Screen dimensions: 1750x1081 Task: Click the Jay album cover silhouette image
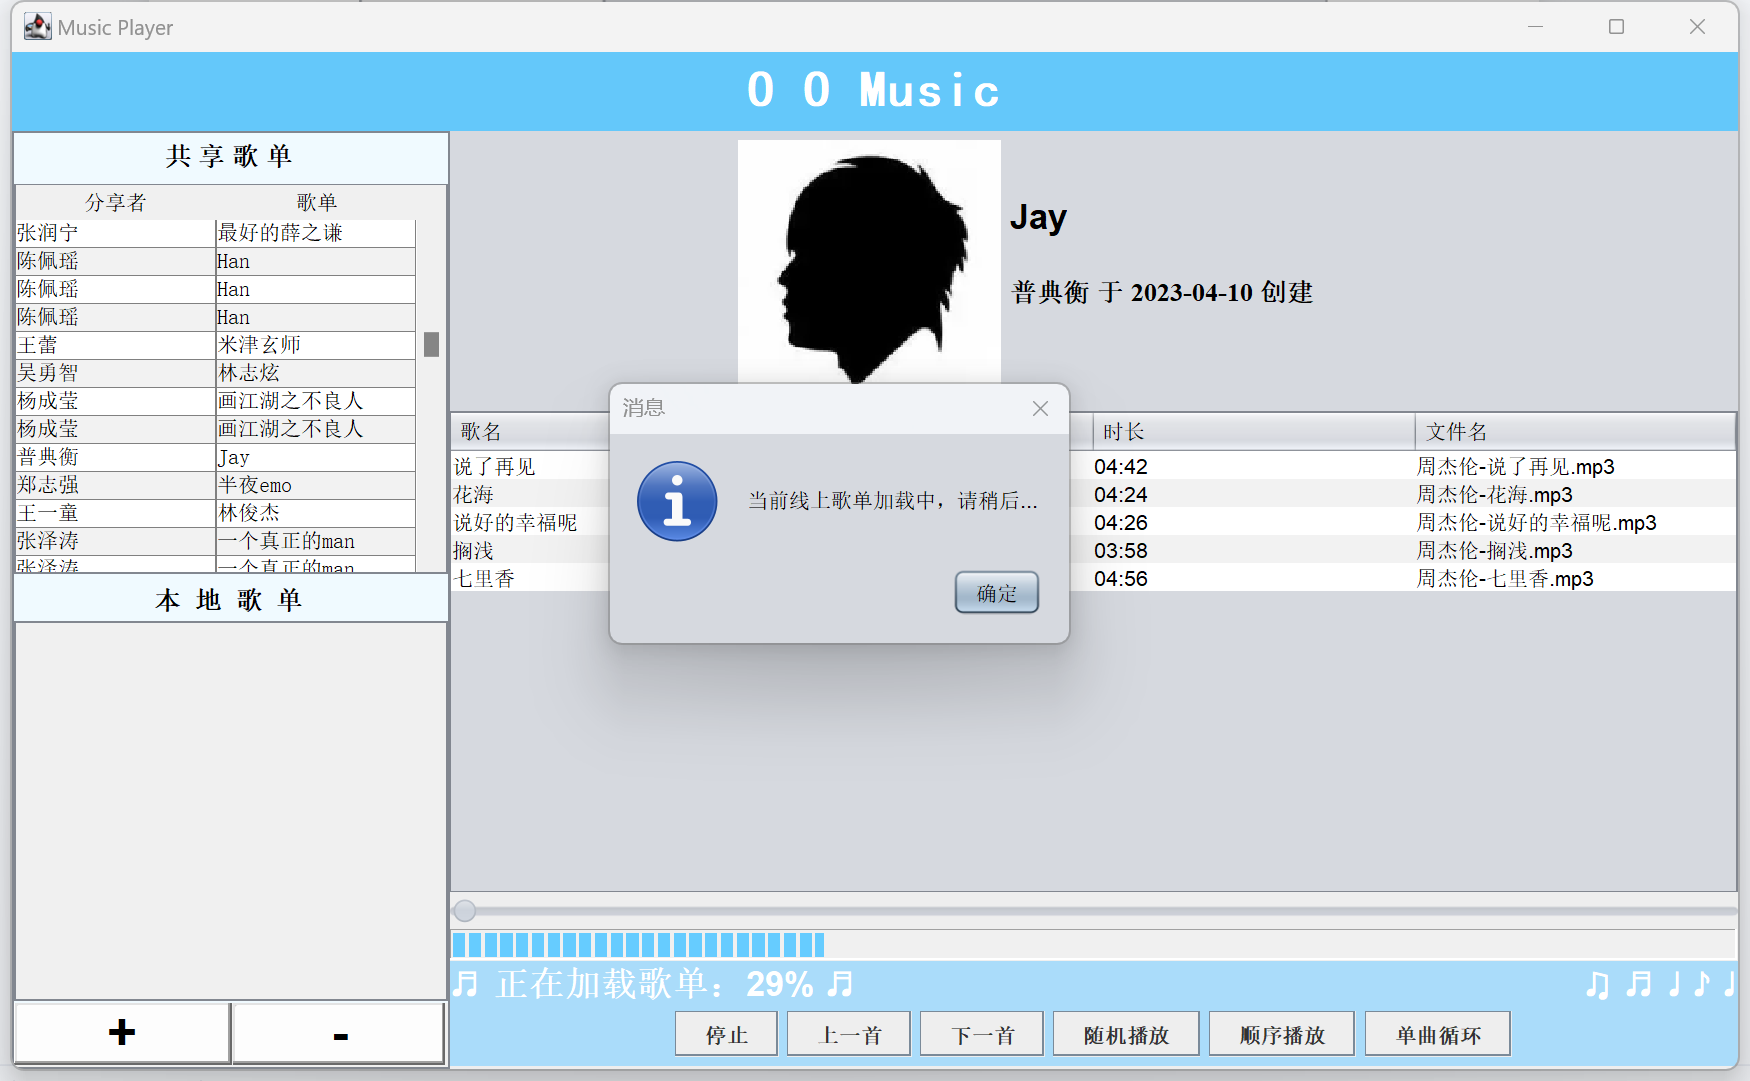pyautogui.click(x=869, y=262)
